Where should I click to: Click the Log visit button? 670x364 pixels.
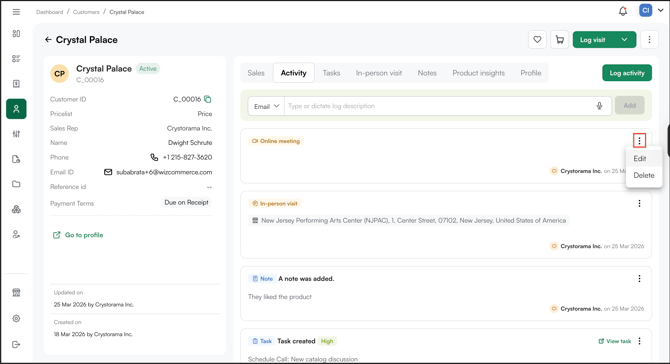coord(593,40)
